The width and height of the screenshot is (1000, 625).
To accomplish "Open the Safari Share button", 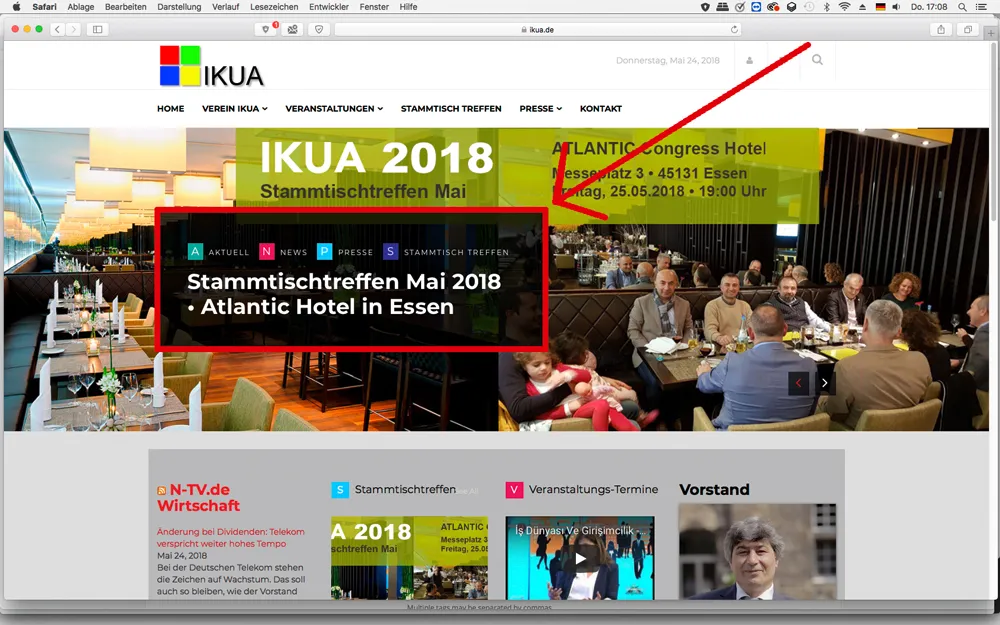I will [941, 29].
